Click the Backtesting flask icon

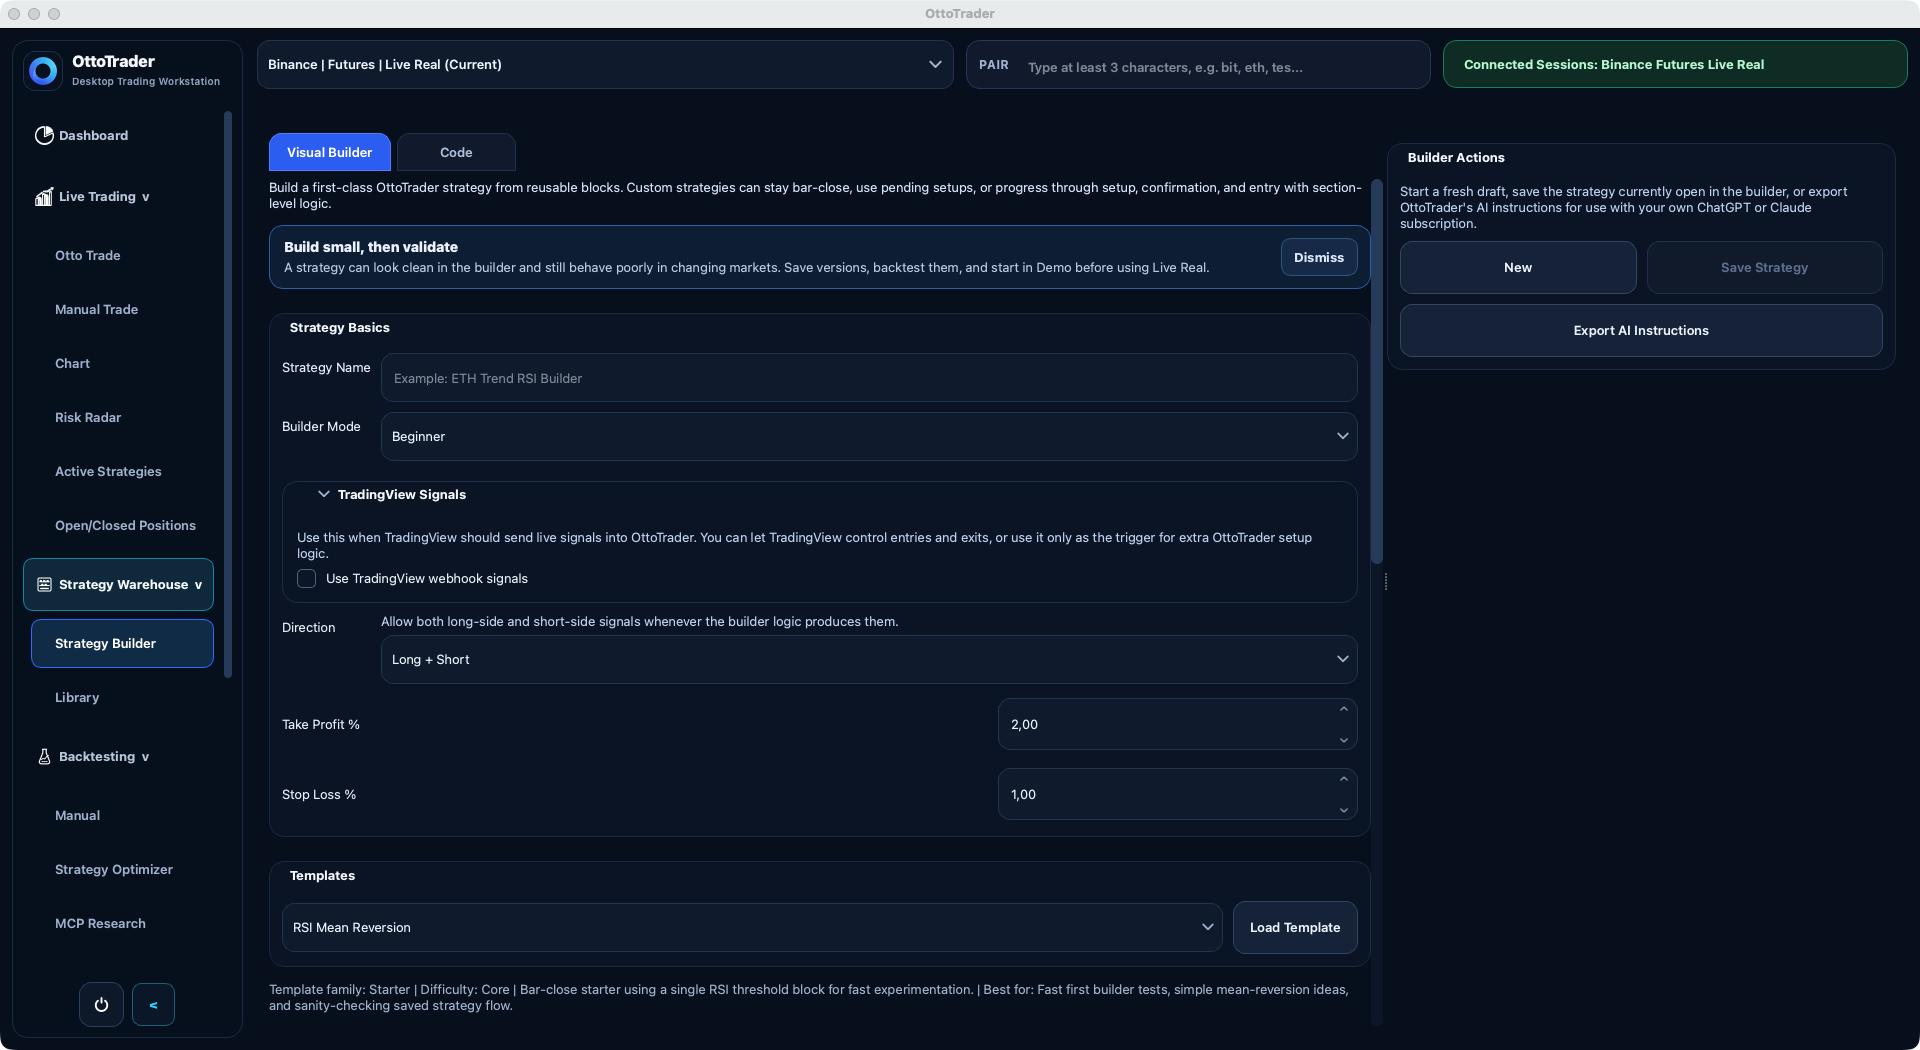point(44,757)
